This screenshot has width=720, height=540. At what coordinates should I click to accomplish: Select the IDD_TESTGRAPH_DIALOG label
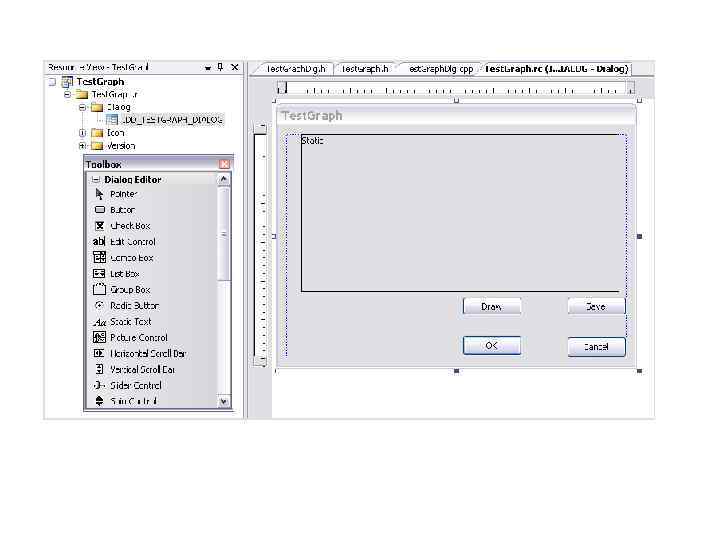click(x=172, y=120)
